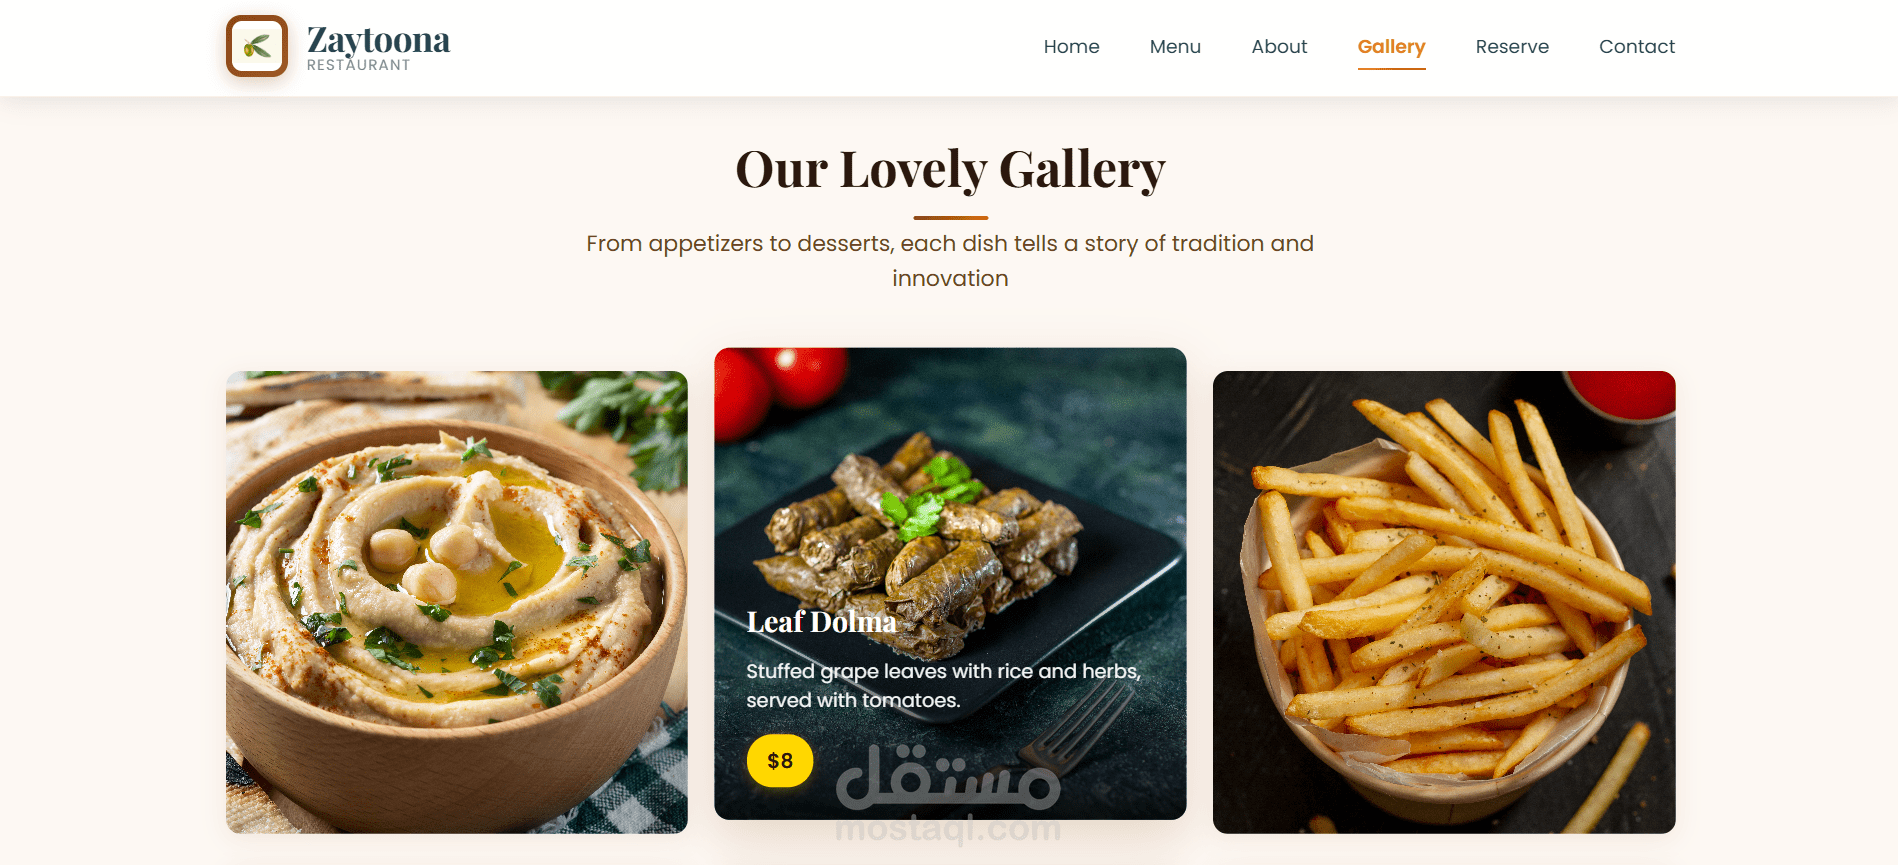Click the Our Lovely Gallery heading
The width and height of the screenshot is (1898, 865).
coord(950,169)
